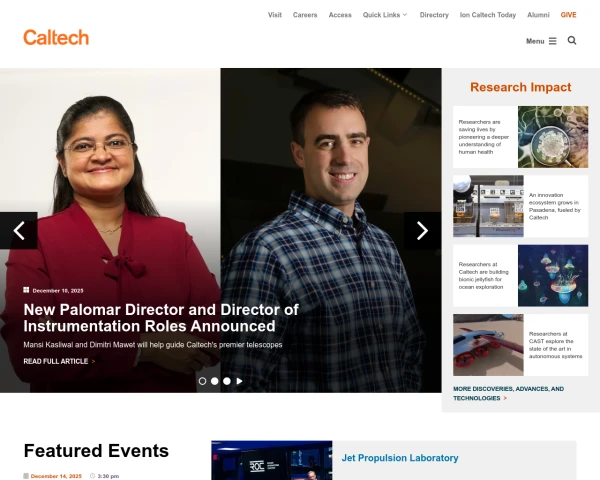Expand the Quick Links dropdown

tap(385, 15)
